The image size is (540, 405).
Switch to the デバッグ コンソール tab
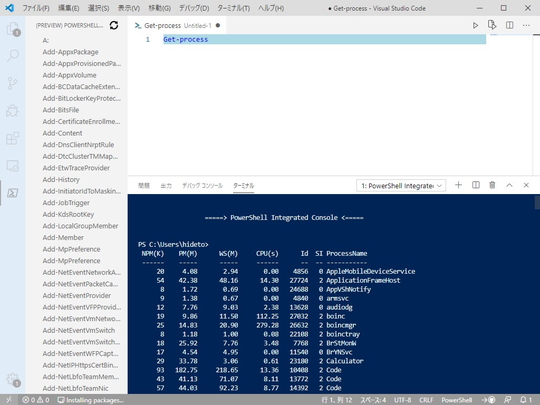[x=202, y=186]
